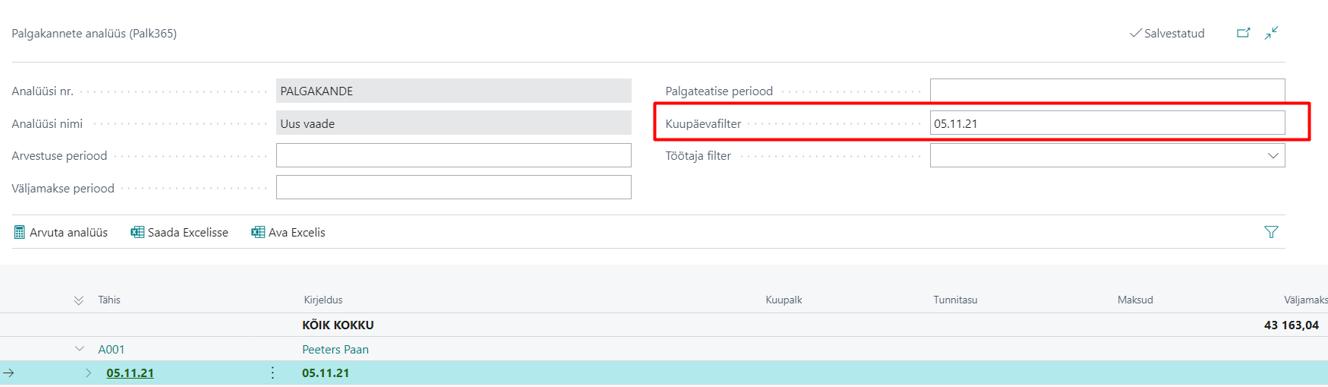Click the Ava Excelis Excel icon
Image resolution: width=1328 pixels, height=387 pixels.
click(258, 232)
